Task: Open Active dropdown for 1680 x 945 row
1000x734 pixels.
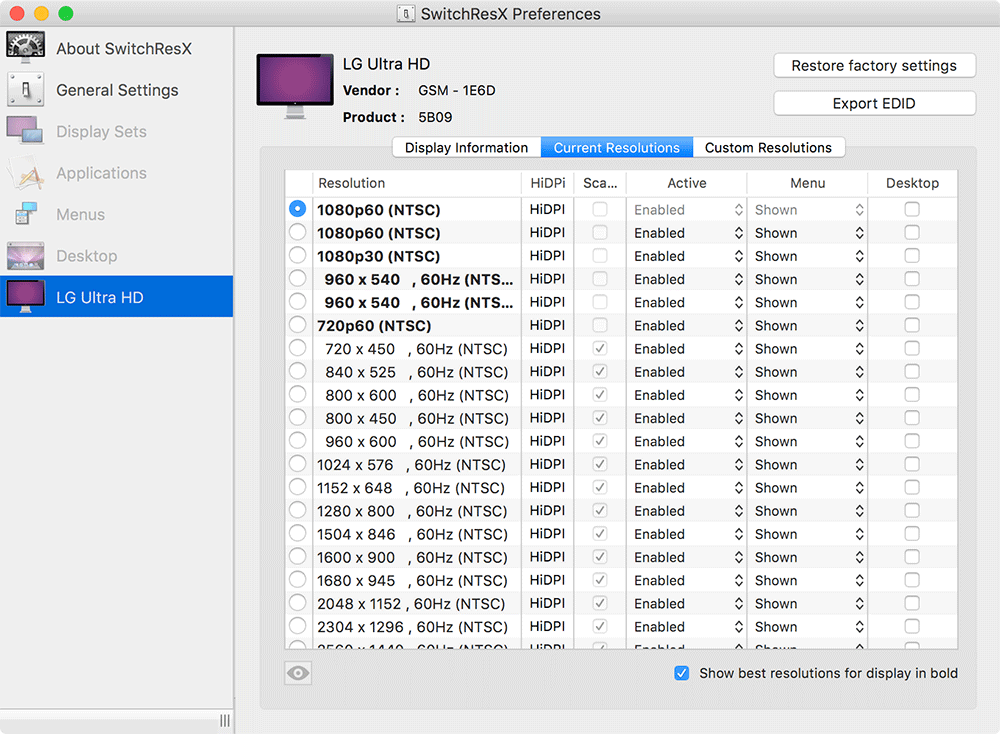Action: pyautogui.click(x=688, y=580)
